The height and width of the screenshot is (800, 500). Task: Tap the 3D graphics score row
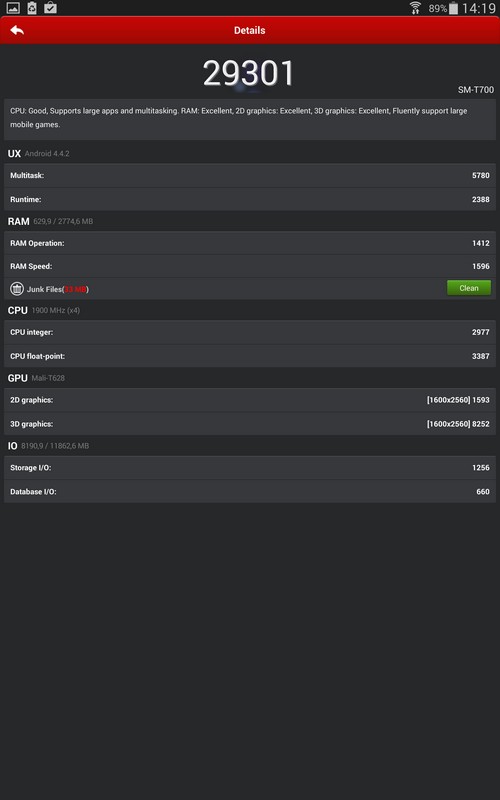point(250,424)
